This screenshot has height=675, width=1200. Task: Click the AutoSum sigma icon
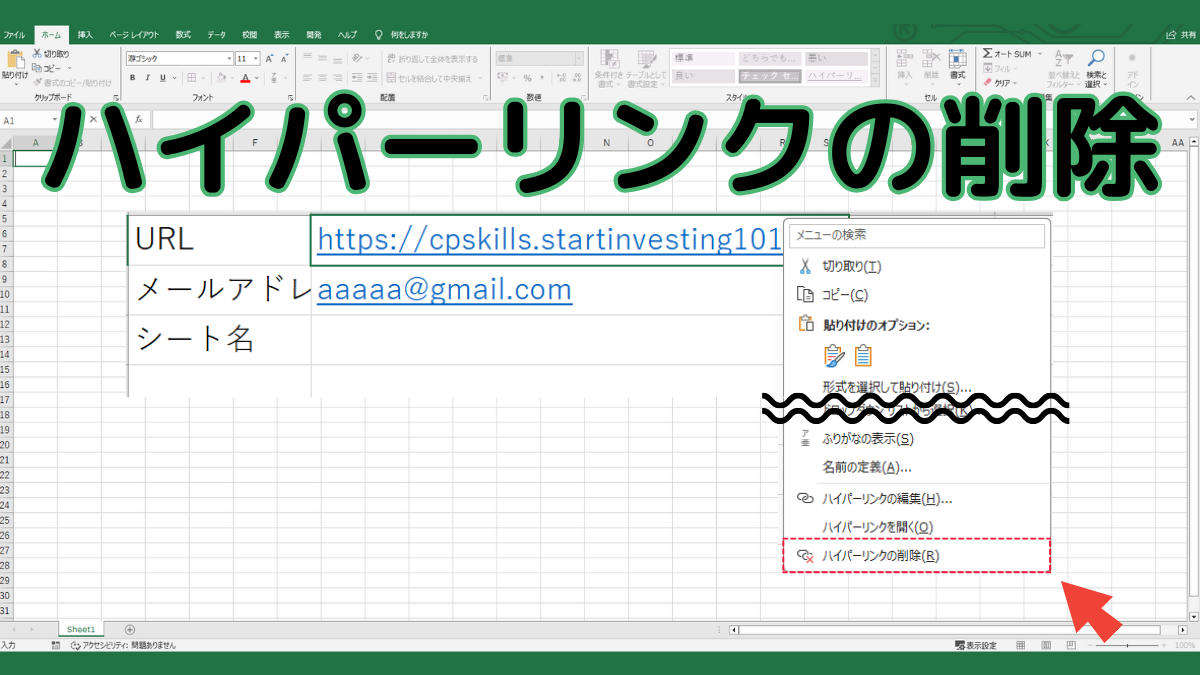(987, 54)
